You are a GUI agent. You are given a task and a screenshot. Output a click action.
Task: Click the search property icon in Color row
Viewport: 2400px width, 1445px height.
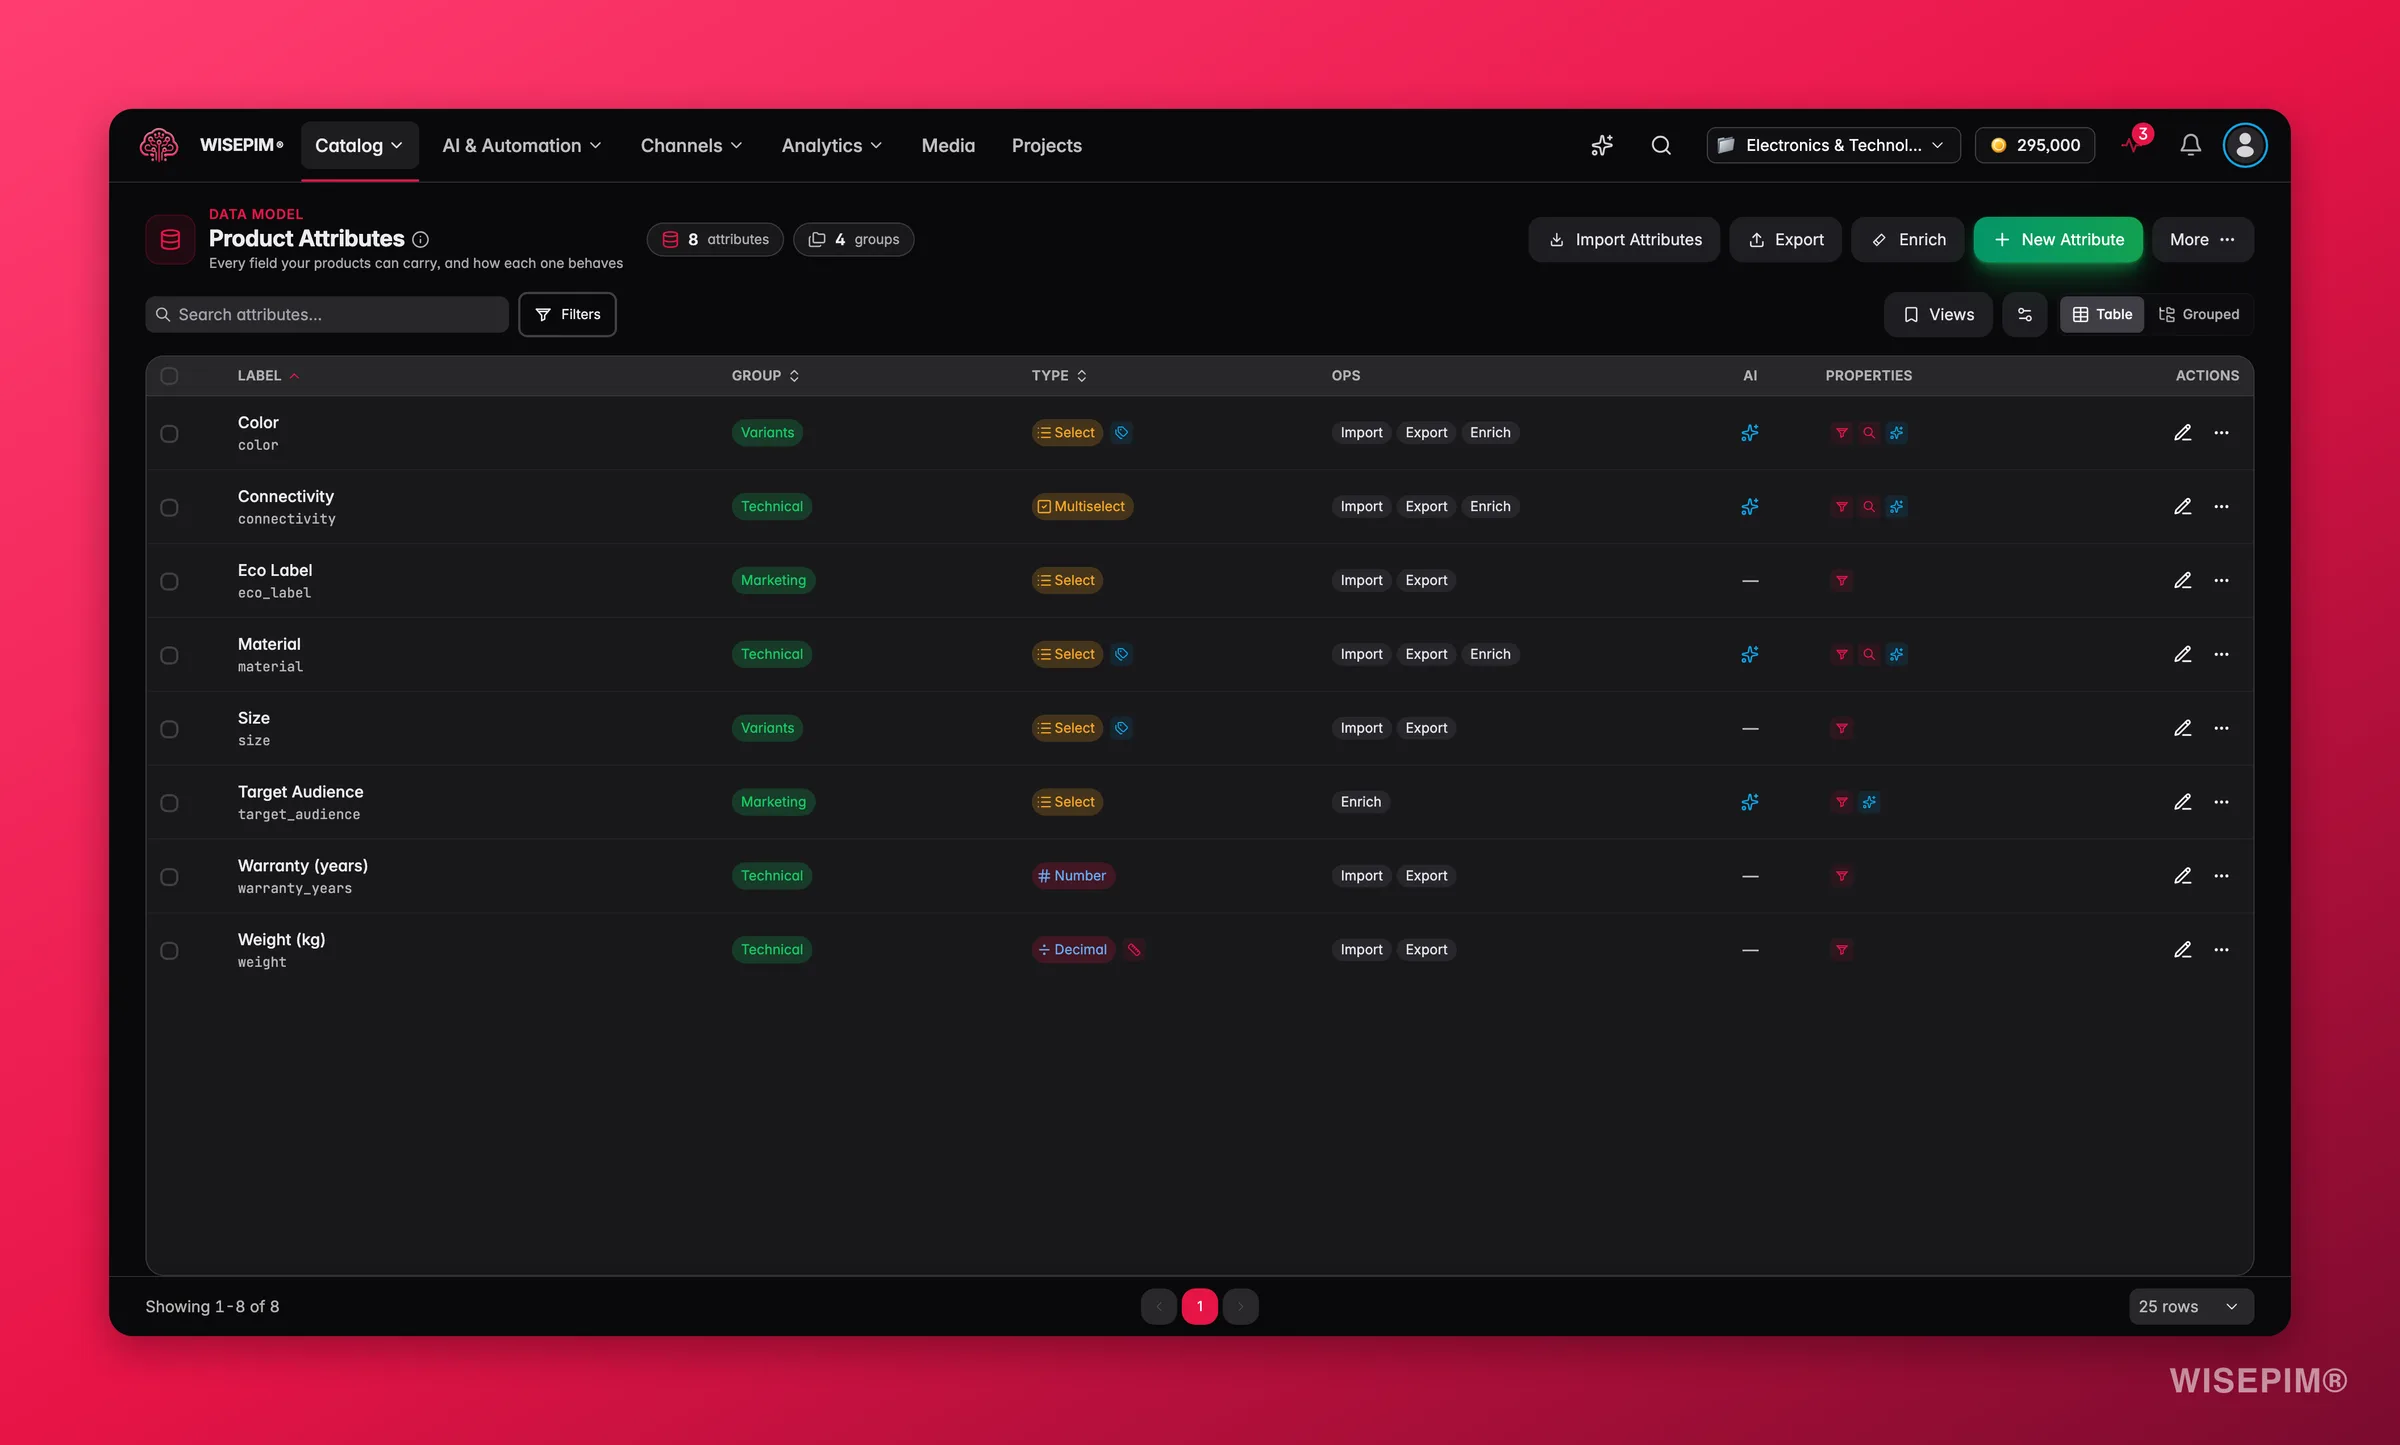(x=1868, y=433)
